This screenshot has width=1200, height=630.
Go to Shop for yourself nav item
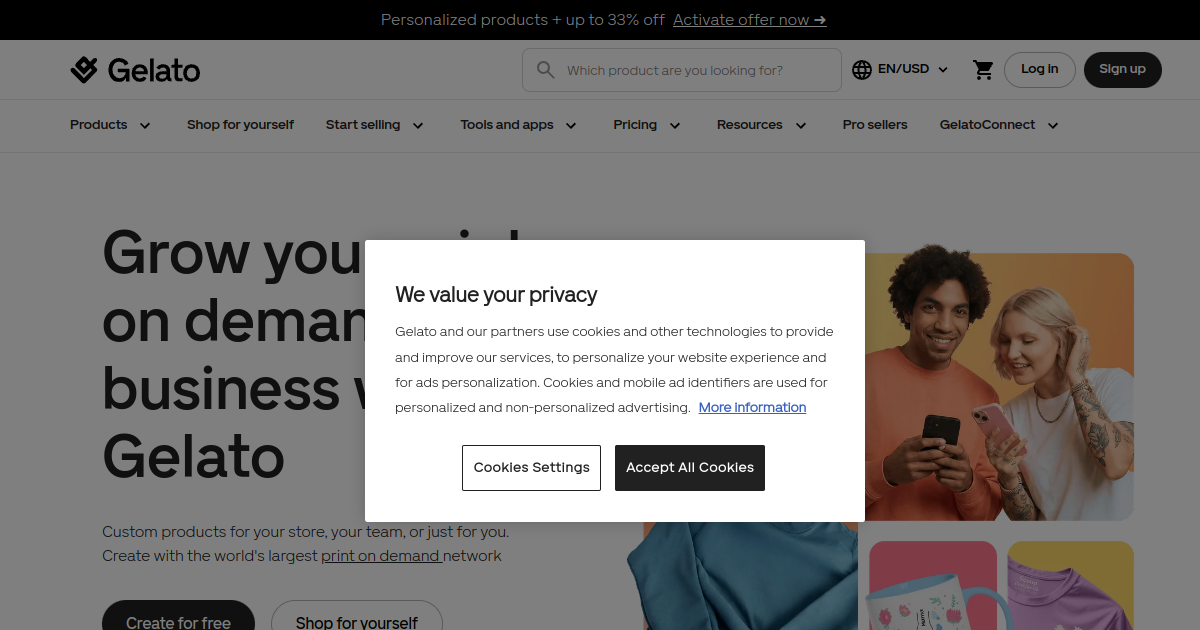240,125
